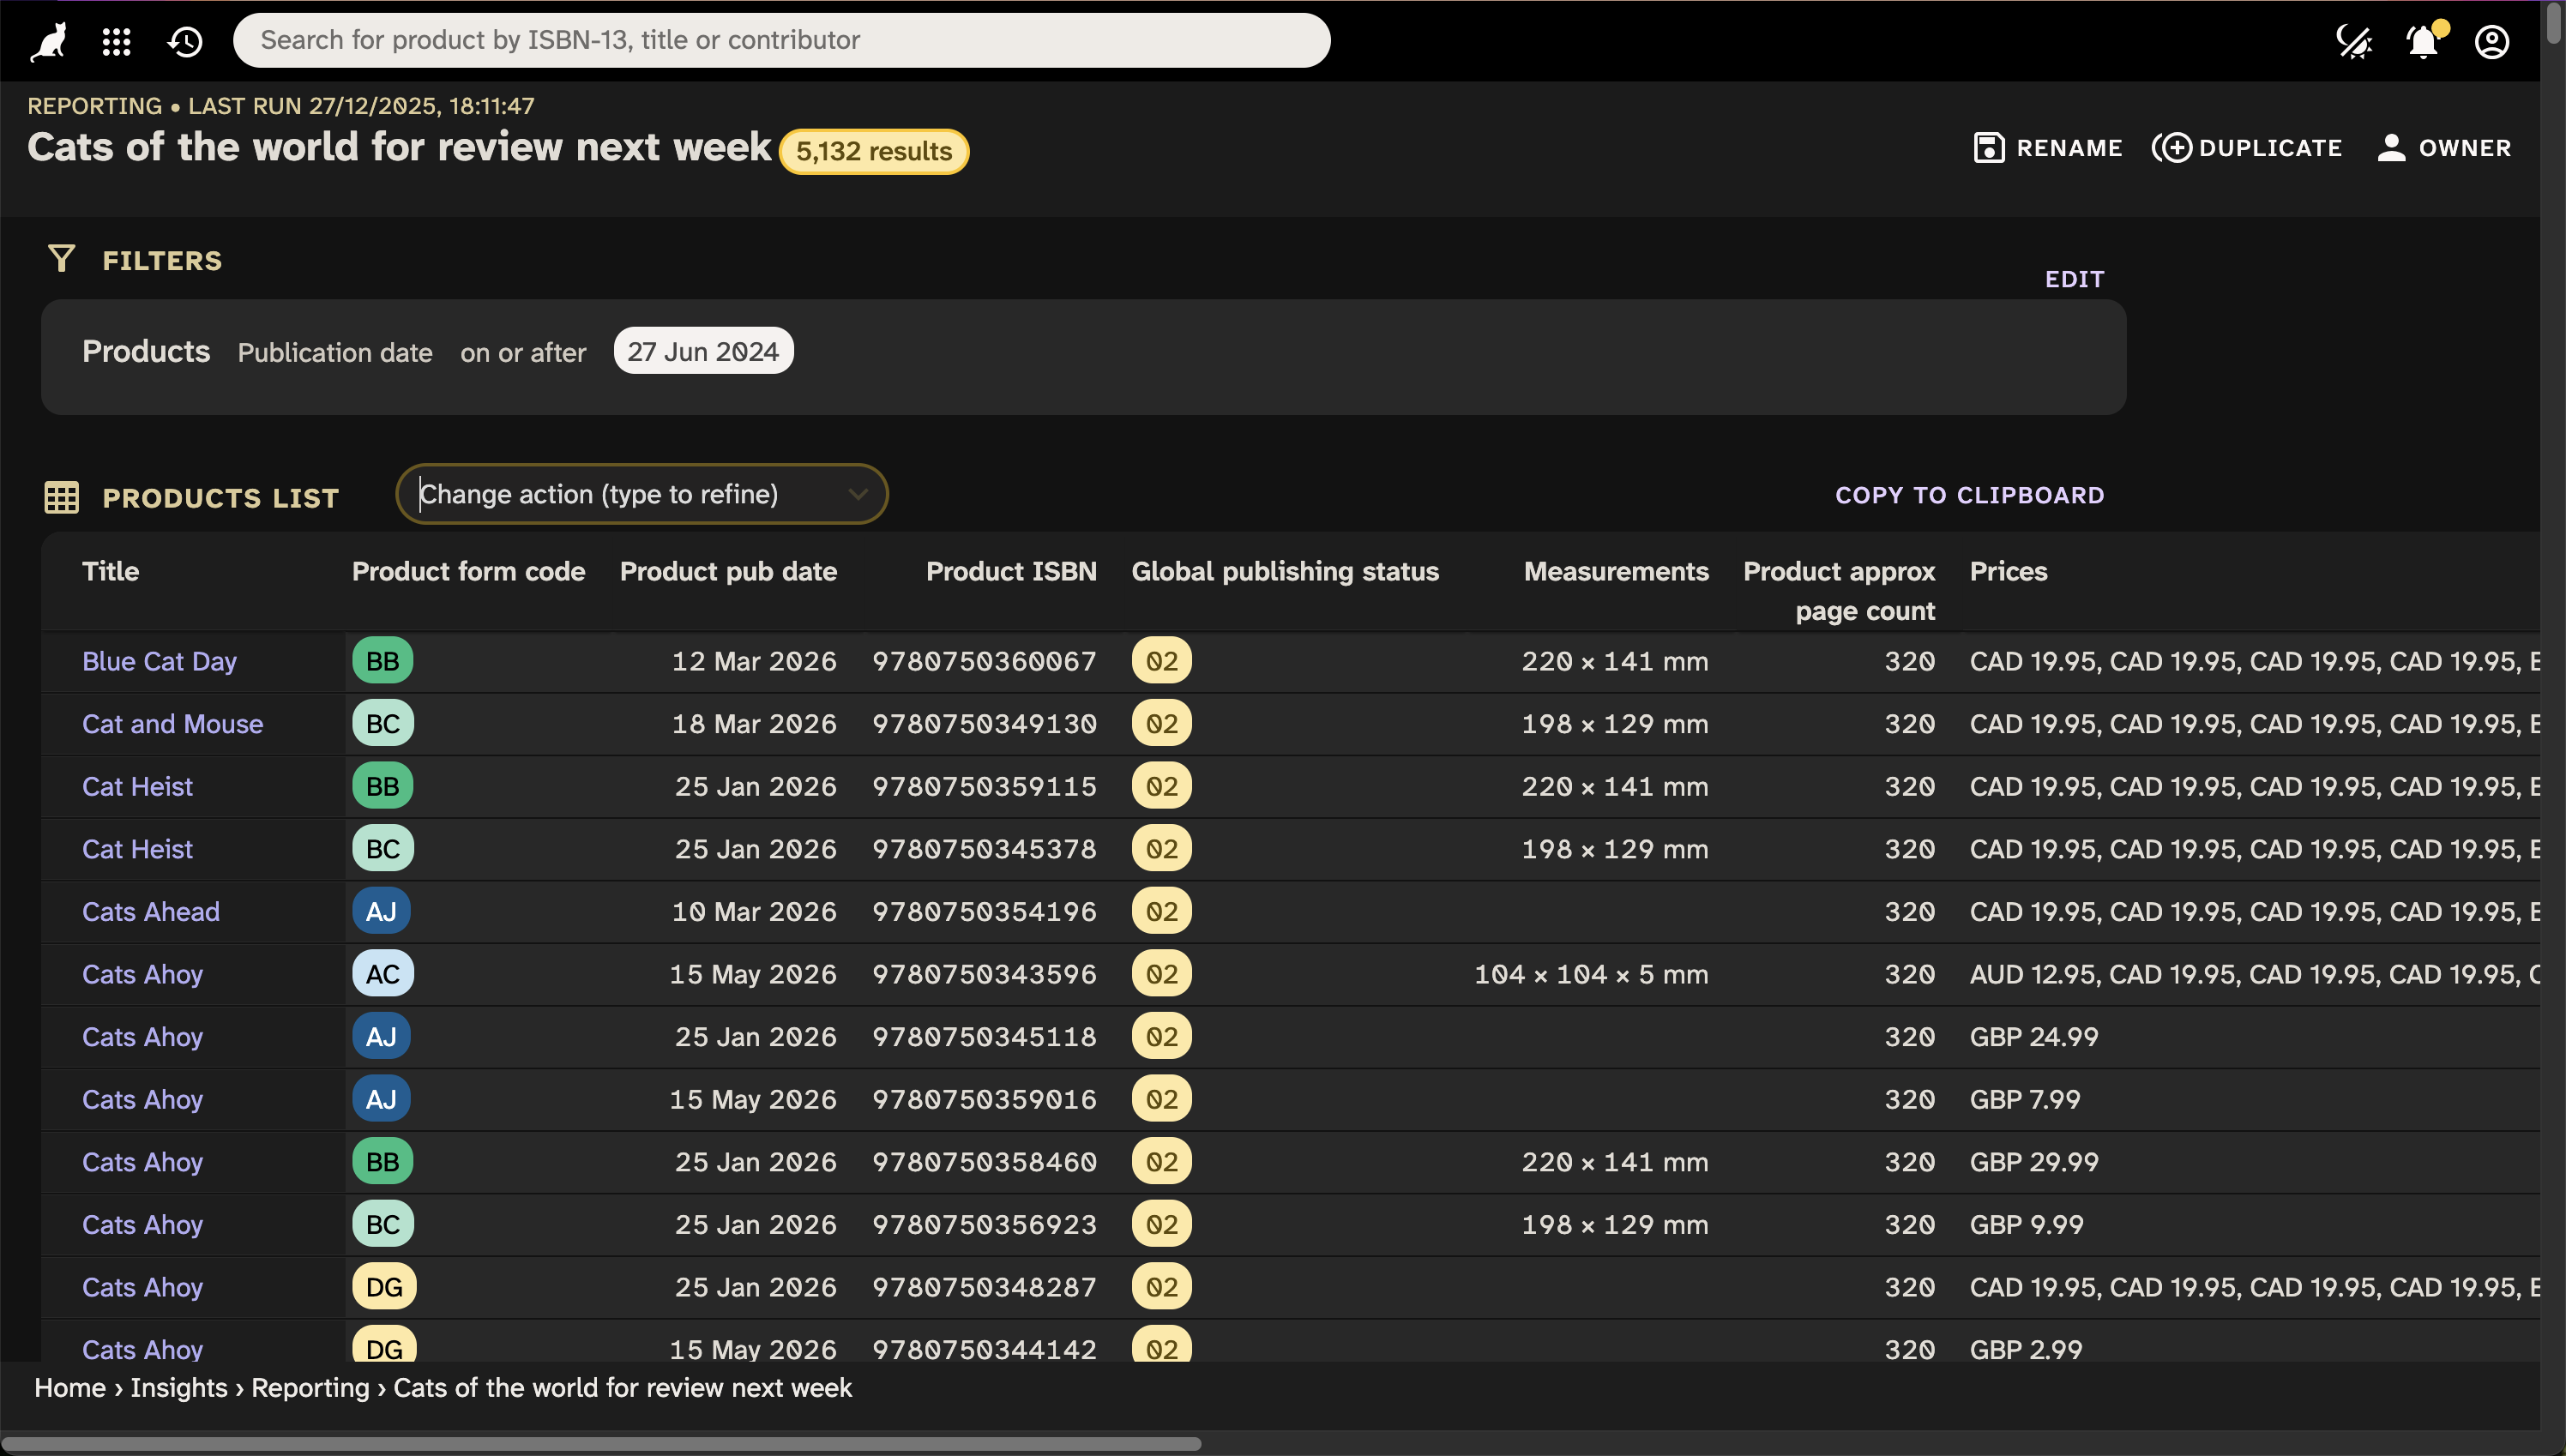Open the user account menu
The image size is (2566, 1456).
[x=2491, y=42]
